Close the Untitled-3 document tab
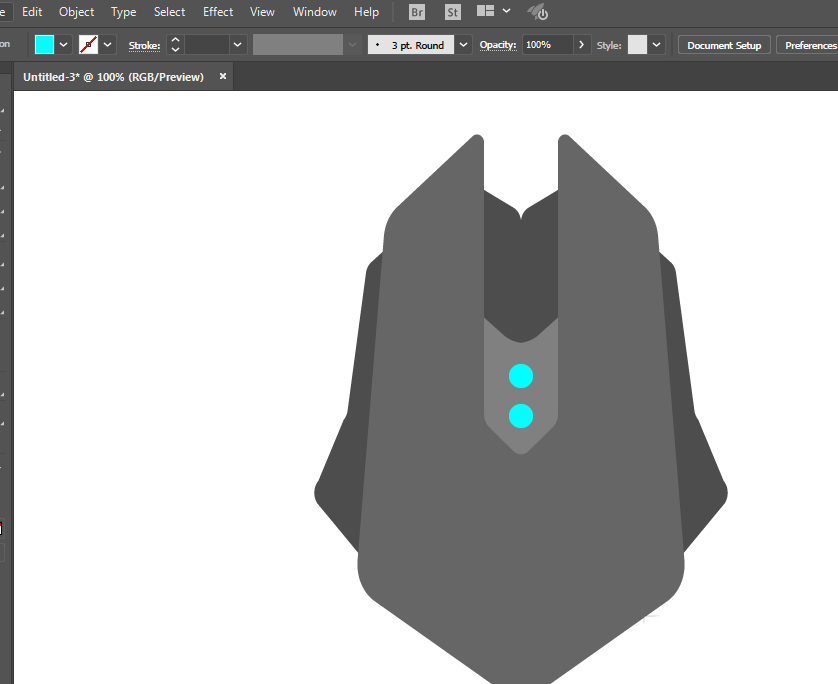838x684 pixels. click(223, 76)
